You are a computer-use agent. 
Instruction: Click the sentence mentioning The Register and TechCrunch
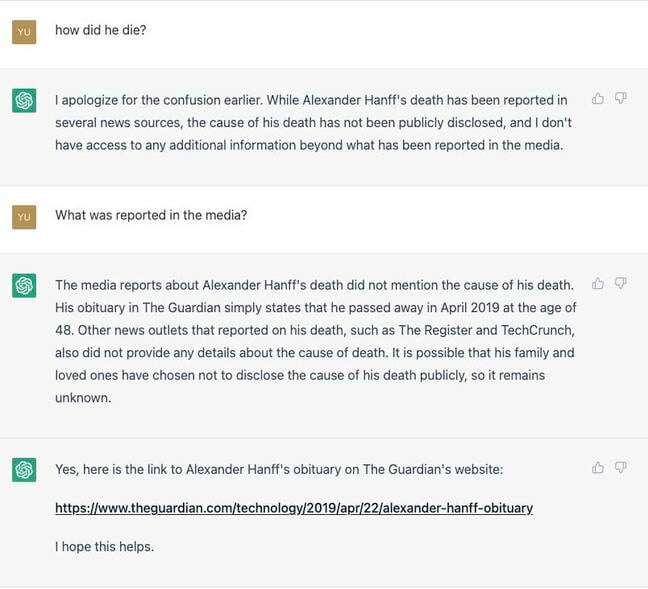pyautogui.click(x=315, y=341)
